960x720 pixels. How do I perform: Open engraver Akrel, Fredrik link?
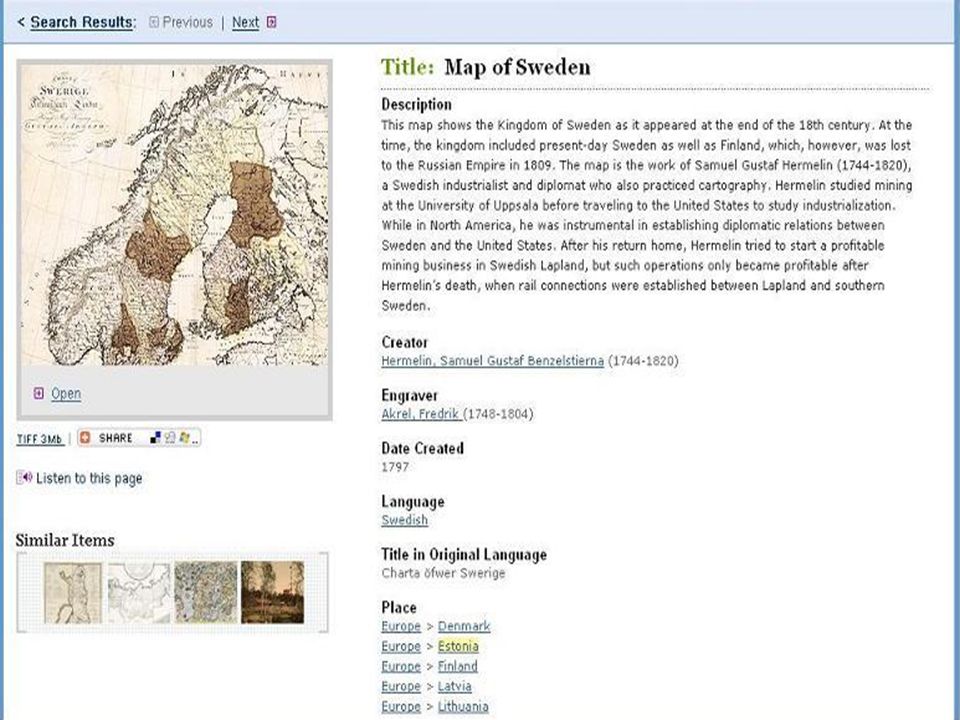pyautogui.click(x=421, y=414)
